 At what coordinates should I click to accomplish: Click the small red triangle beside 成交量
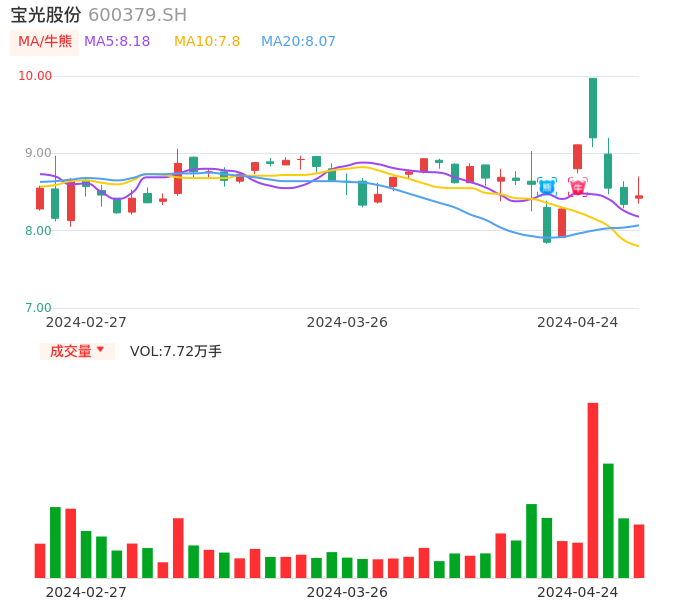100,350
